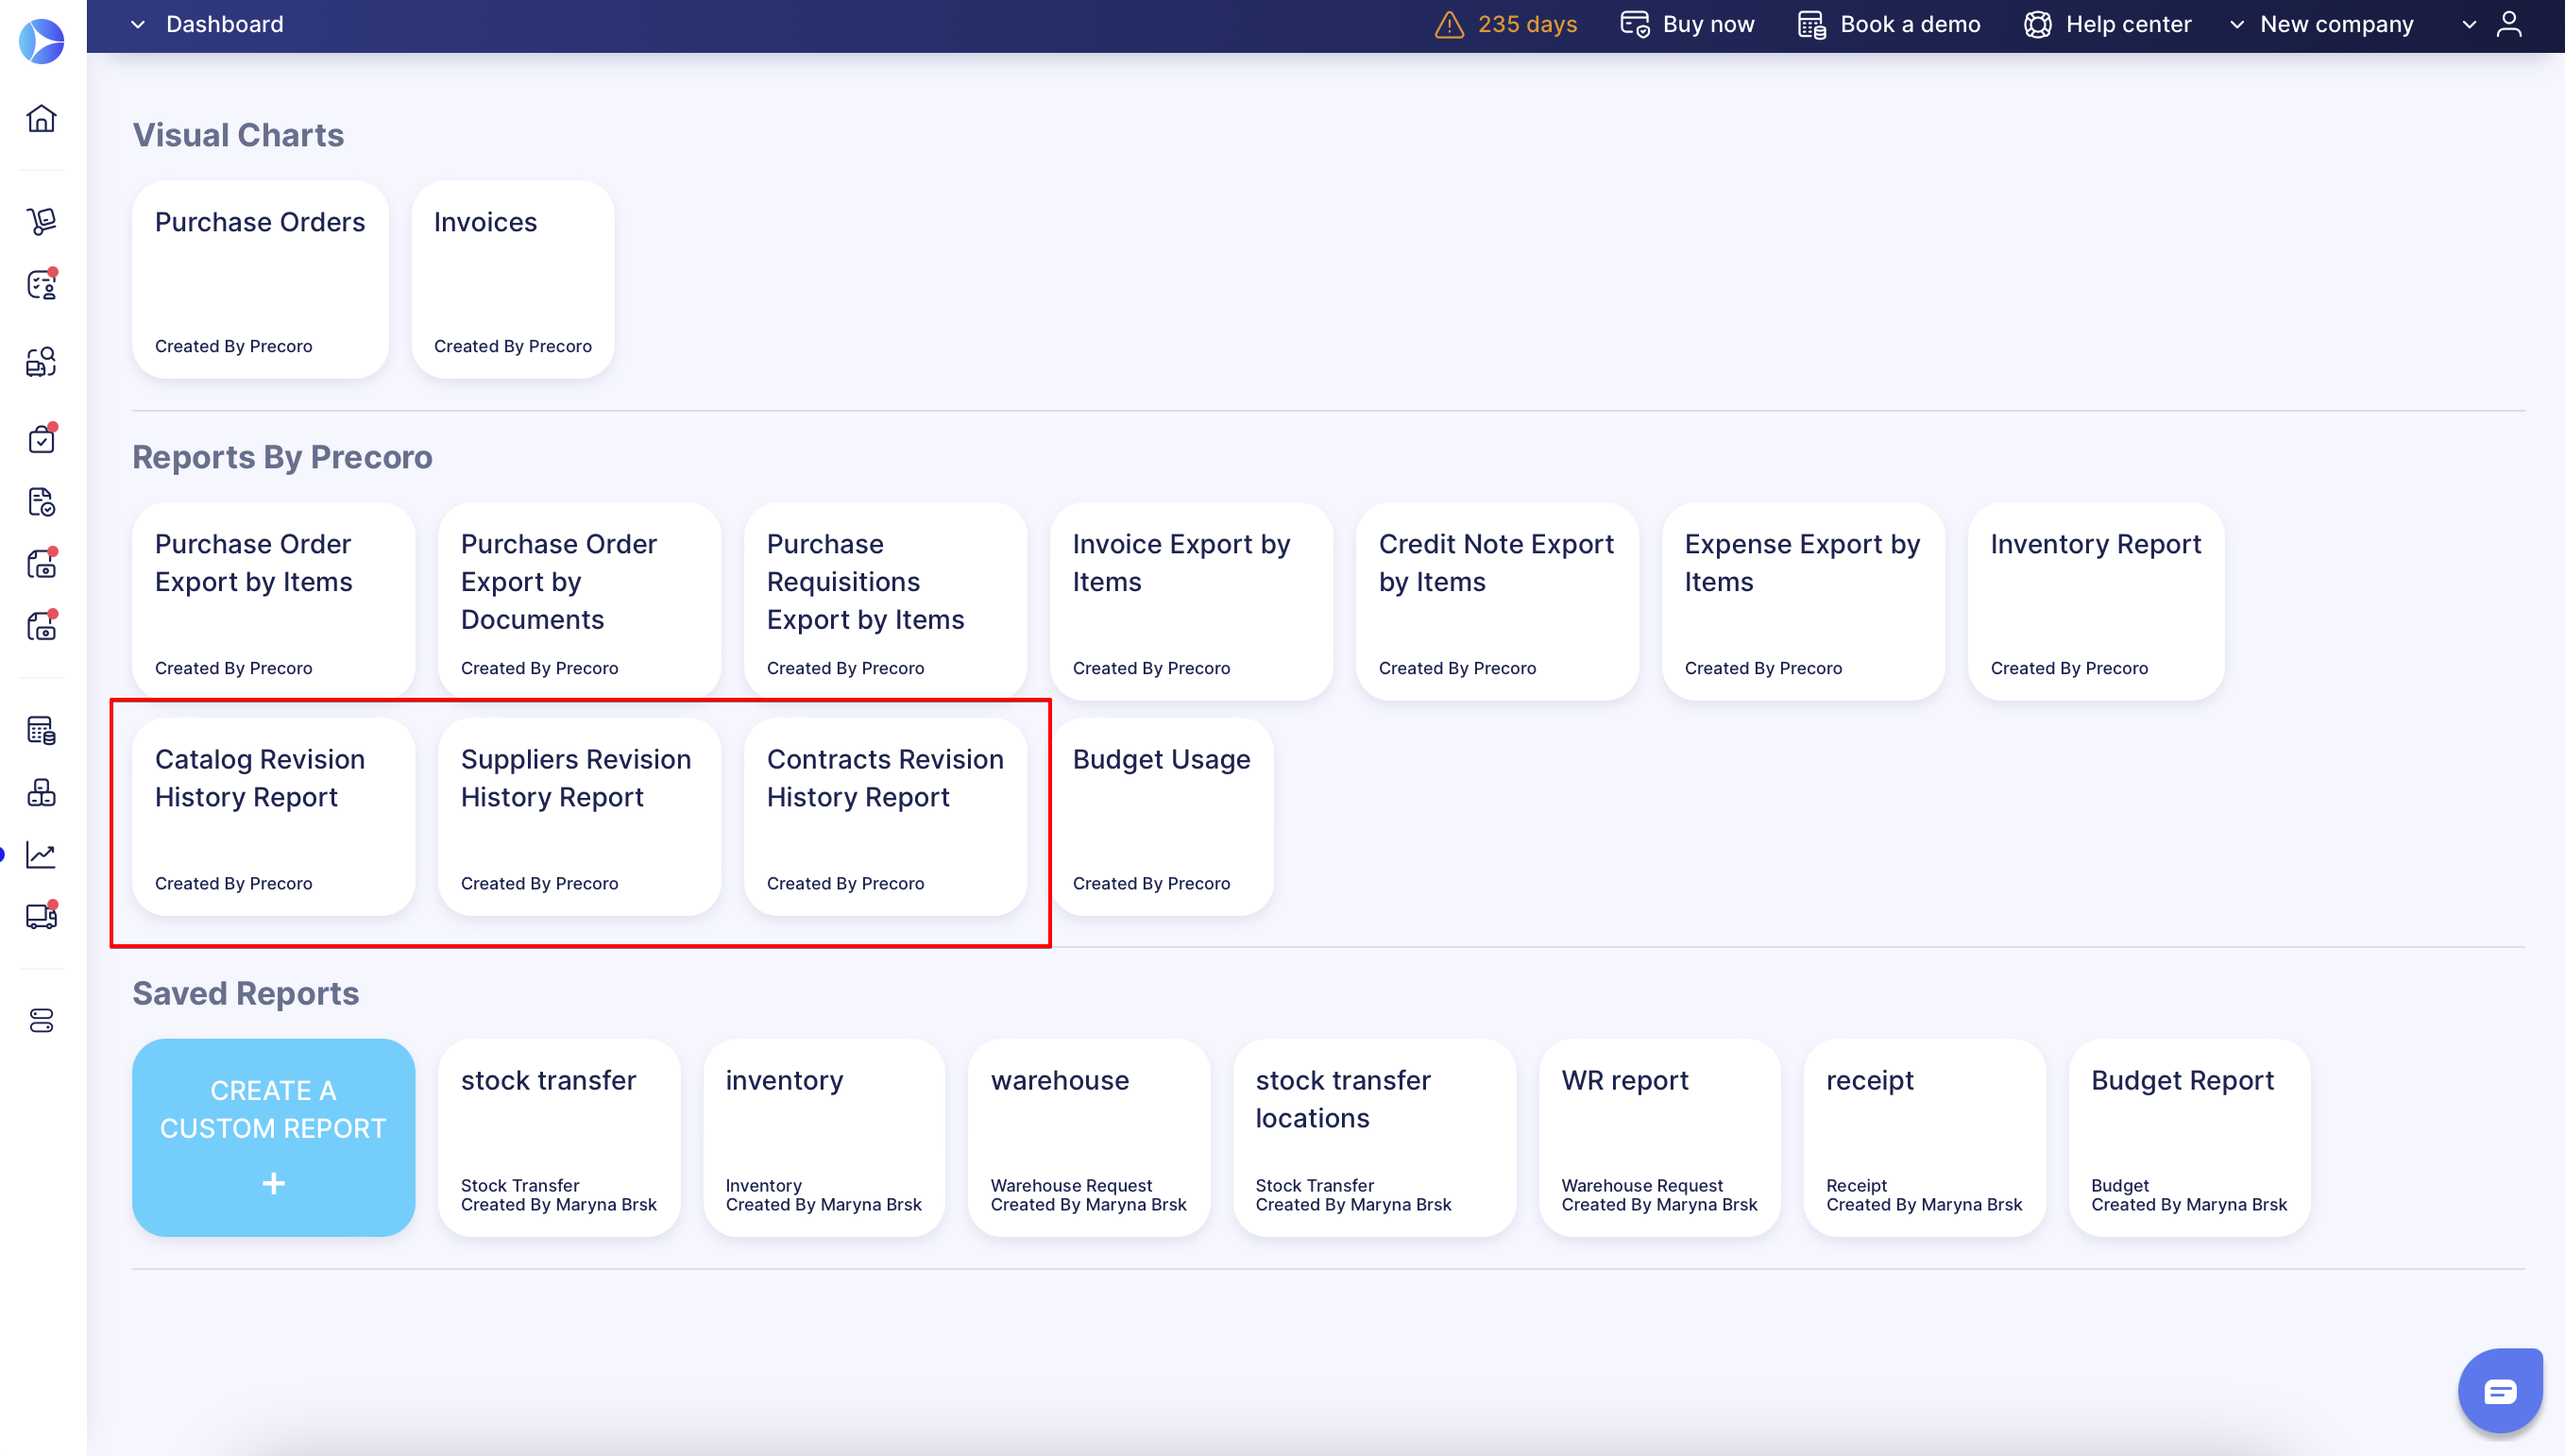
Task: Open the Buy now link
Action: pyautogui.click(x=1687, y=24)
